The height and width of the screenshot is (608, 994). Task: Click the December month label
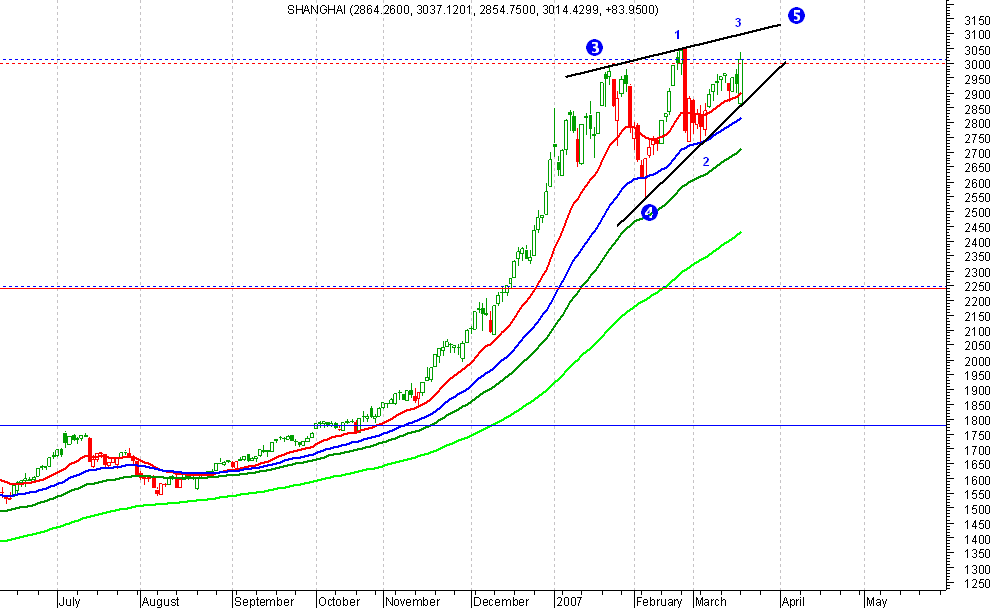point(501,601)
